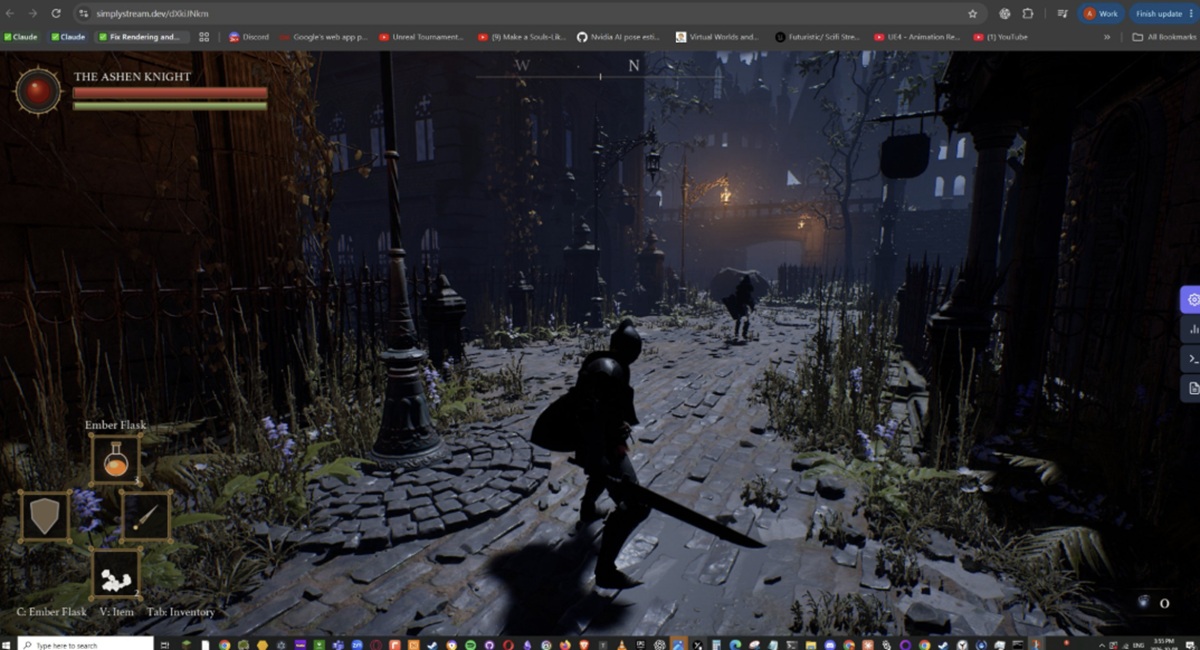The image size is (1200, 650).
Task: Expand the bookmarks overflow chevron
Action: pyautogui.click(x=1107, y=37)
